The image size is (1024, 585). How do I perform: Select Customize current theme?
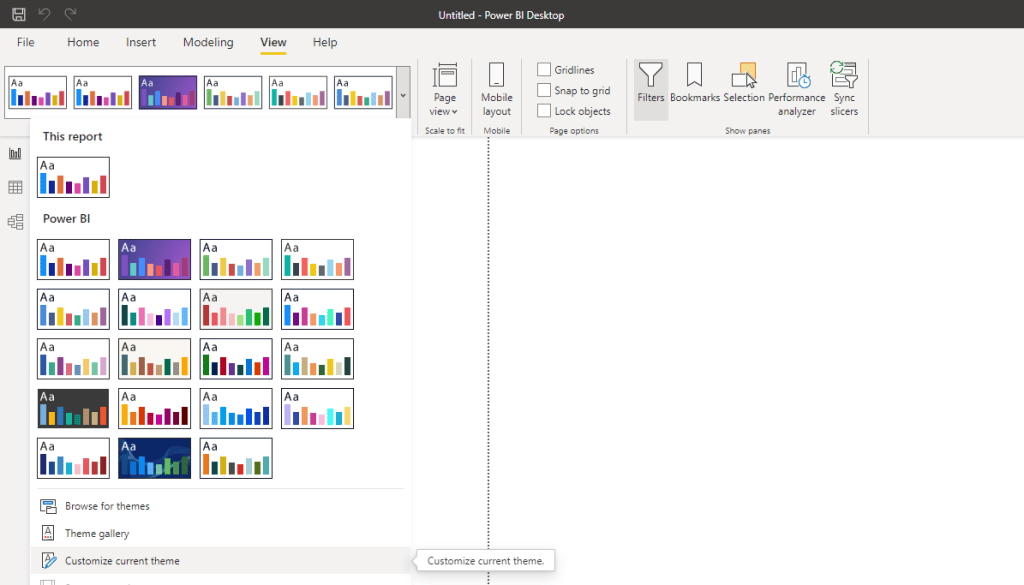[x=122, y=561]
